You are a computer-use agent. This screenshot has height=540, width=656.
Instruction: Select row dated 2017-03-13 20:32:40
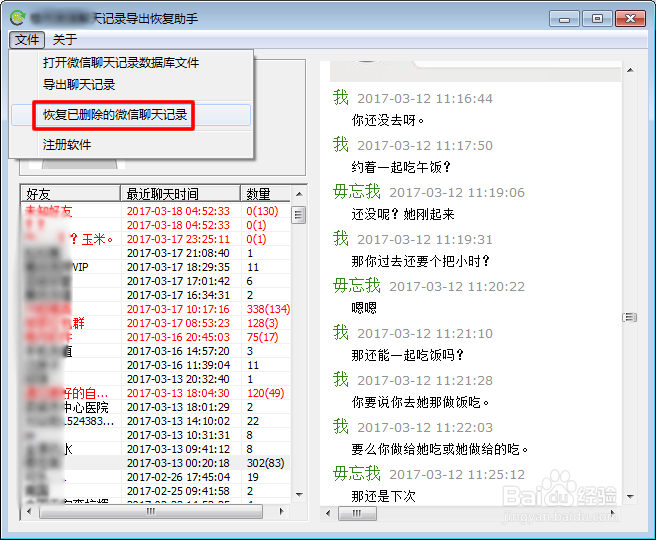coord(156,379)
